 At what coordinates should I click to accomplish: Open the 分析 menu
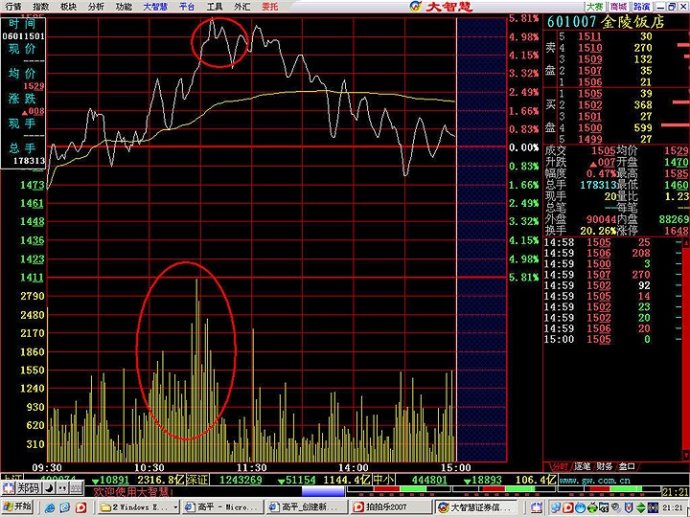(x=95, y=7)
